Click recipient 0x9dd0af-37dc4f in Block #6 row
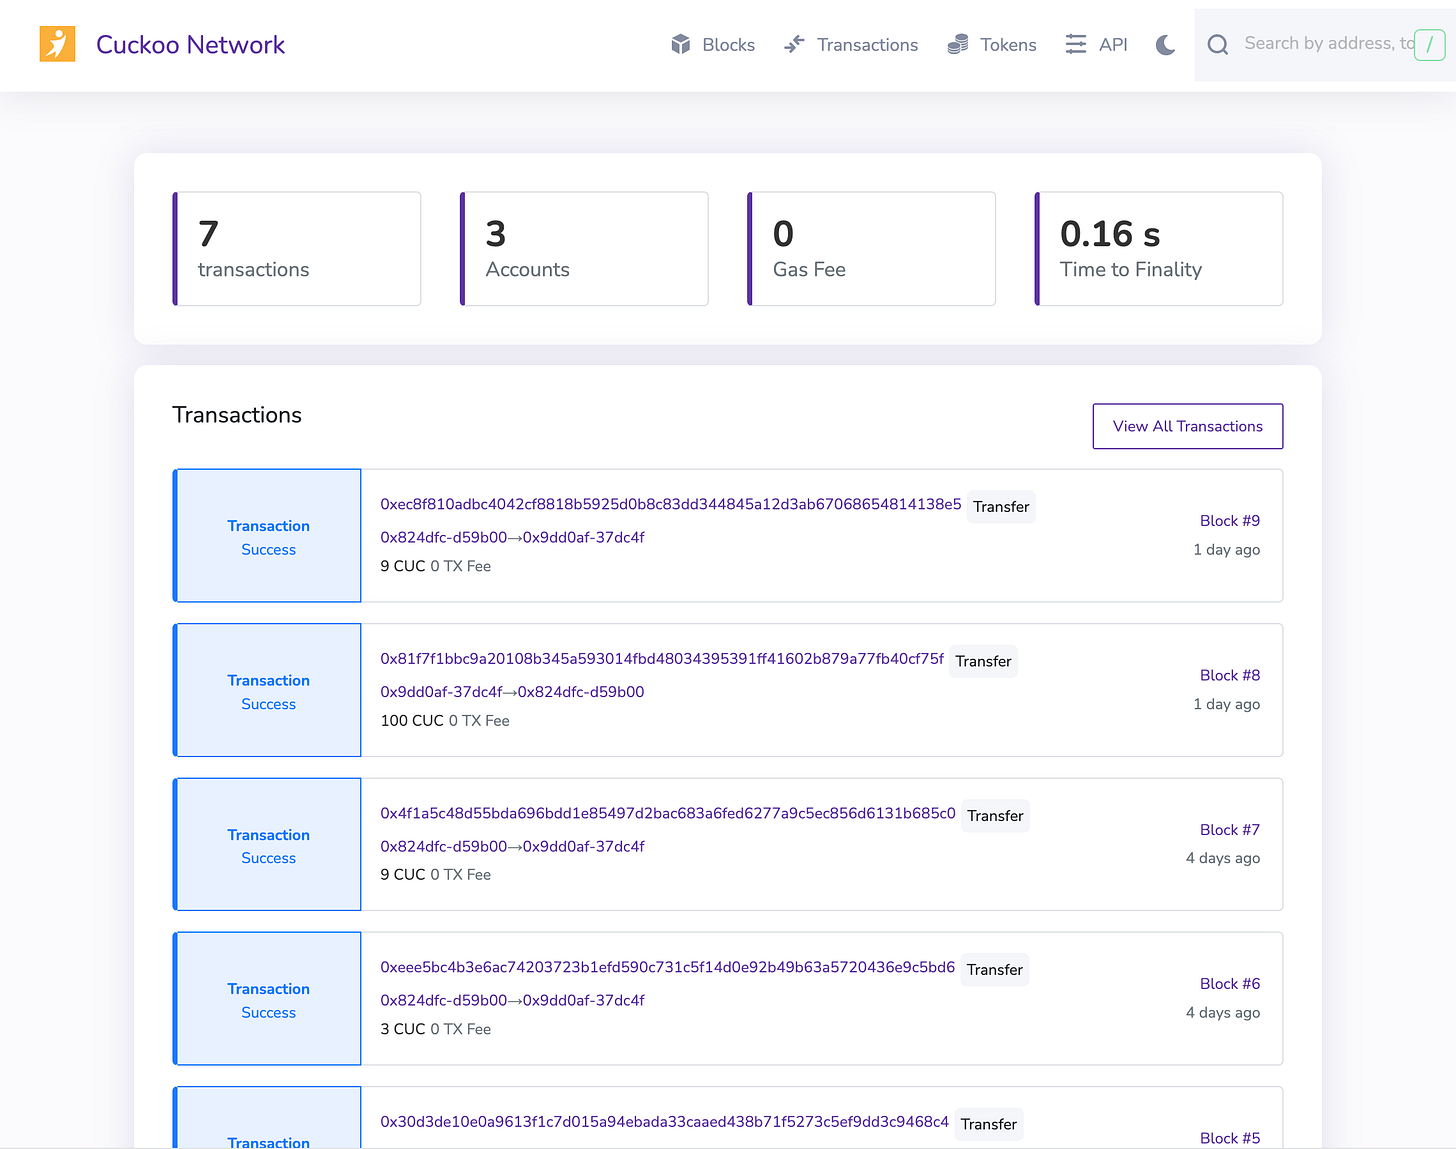Screen dimensions: 1456x1149 click(584, 1000)
